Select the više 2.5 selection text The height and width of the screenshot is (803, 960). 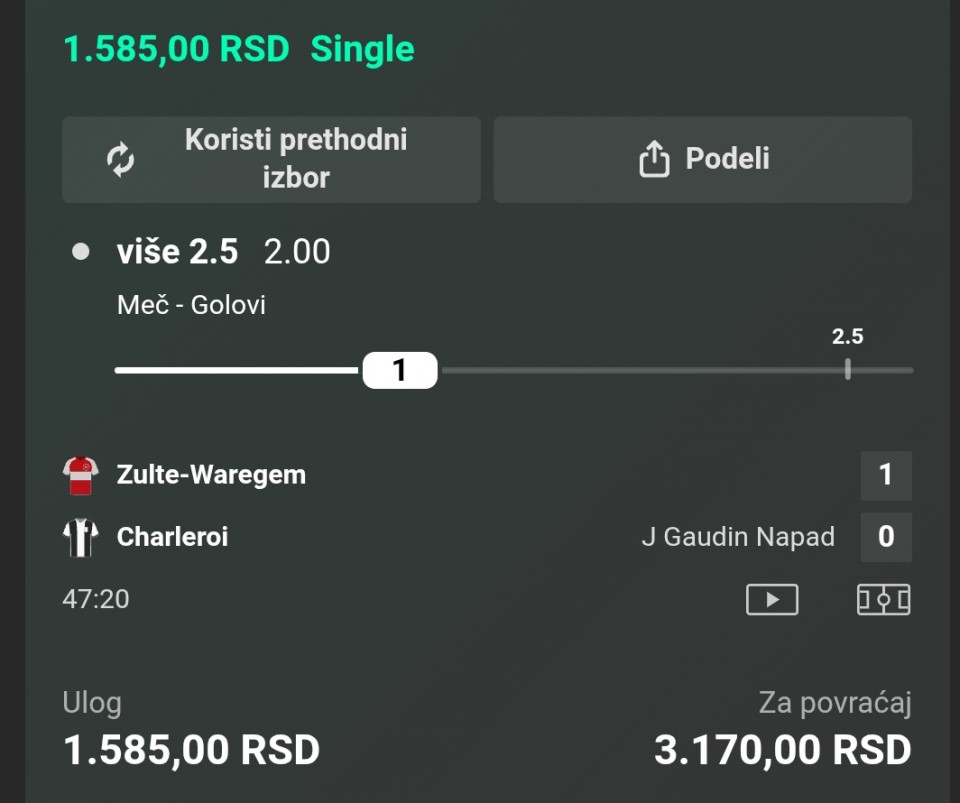177,252
